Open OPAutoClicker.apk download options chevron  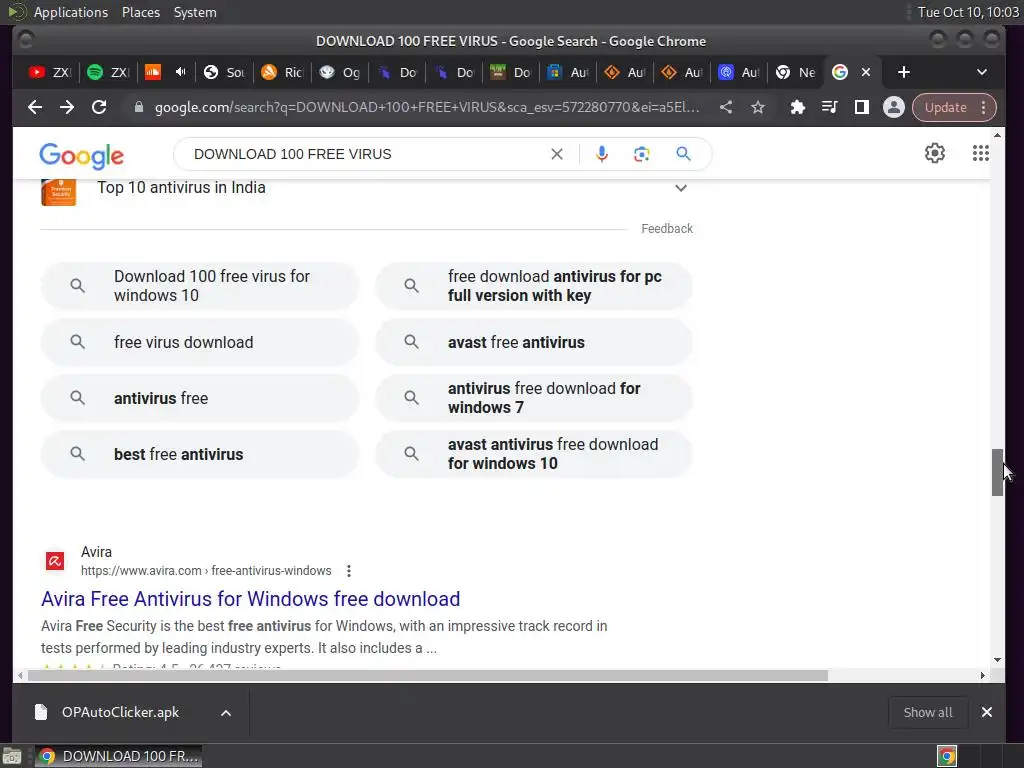pos(225,712)
